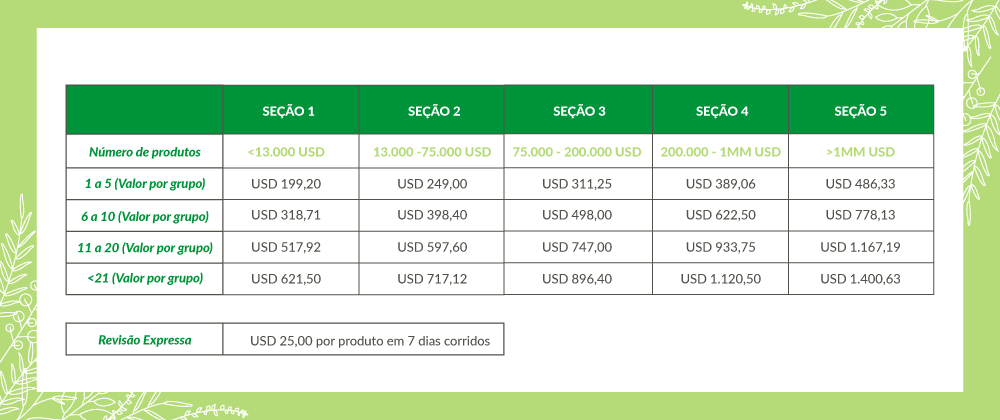Click the 75.000 - 200.000 USD range

coord(577,152)
